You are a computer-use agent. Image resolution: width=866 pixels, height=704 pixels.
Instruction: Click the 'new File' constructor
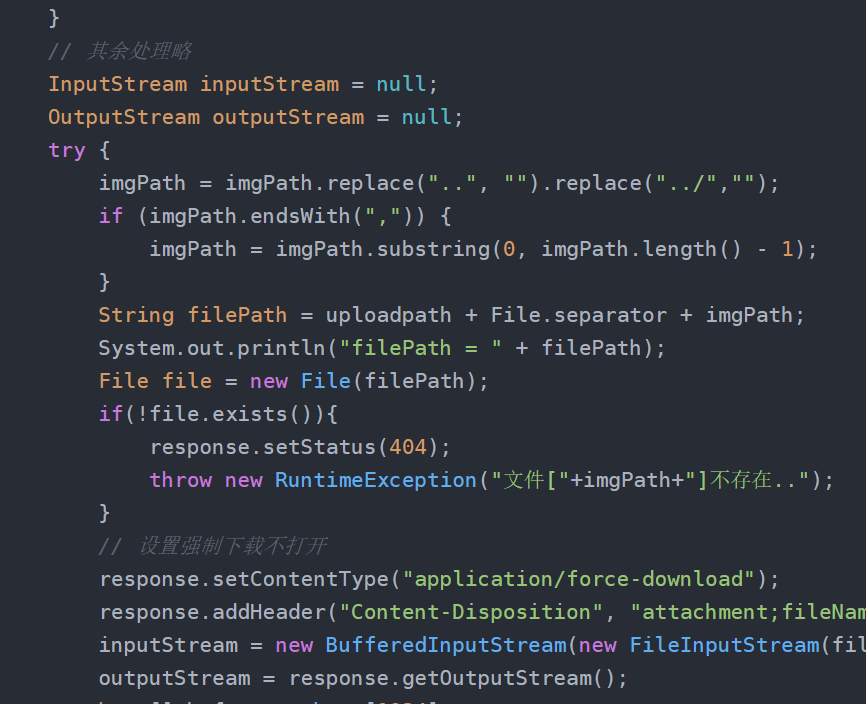click(x=300, y=381)
